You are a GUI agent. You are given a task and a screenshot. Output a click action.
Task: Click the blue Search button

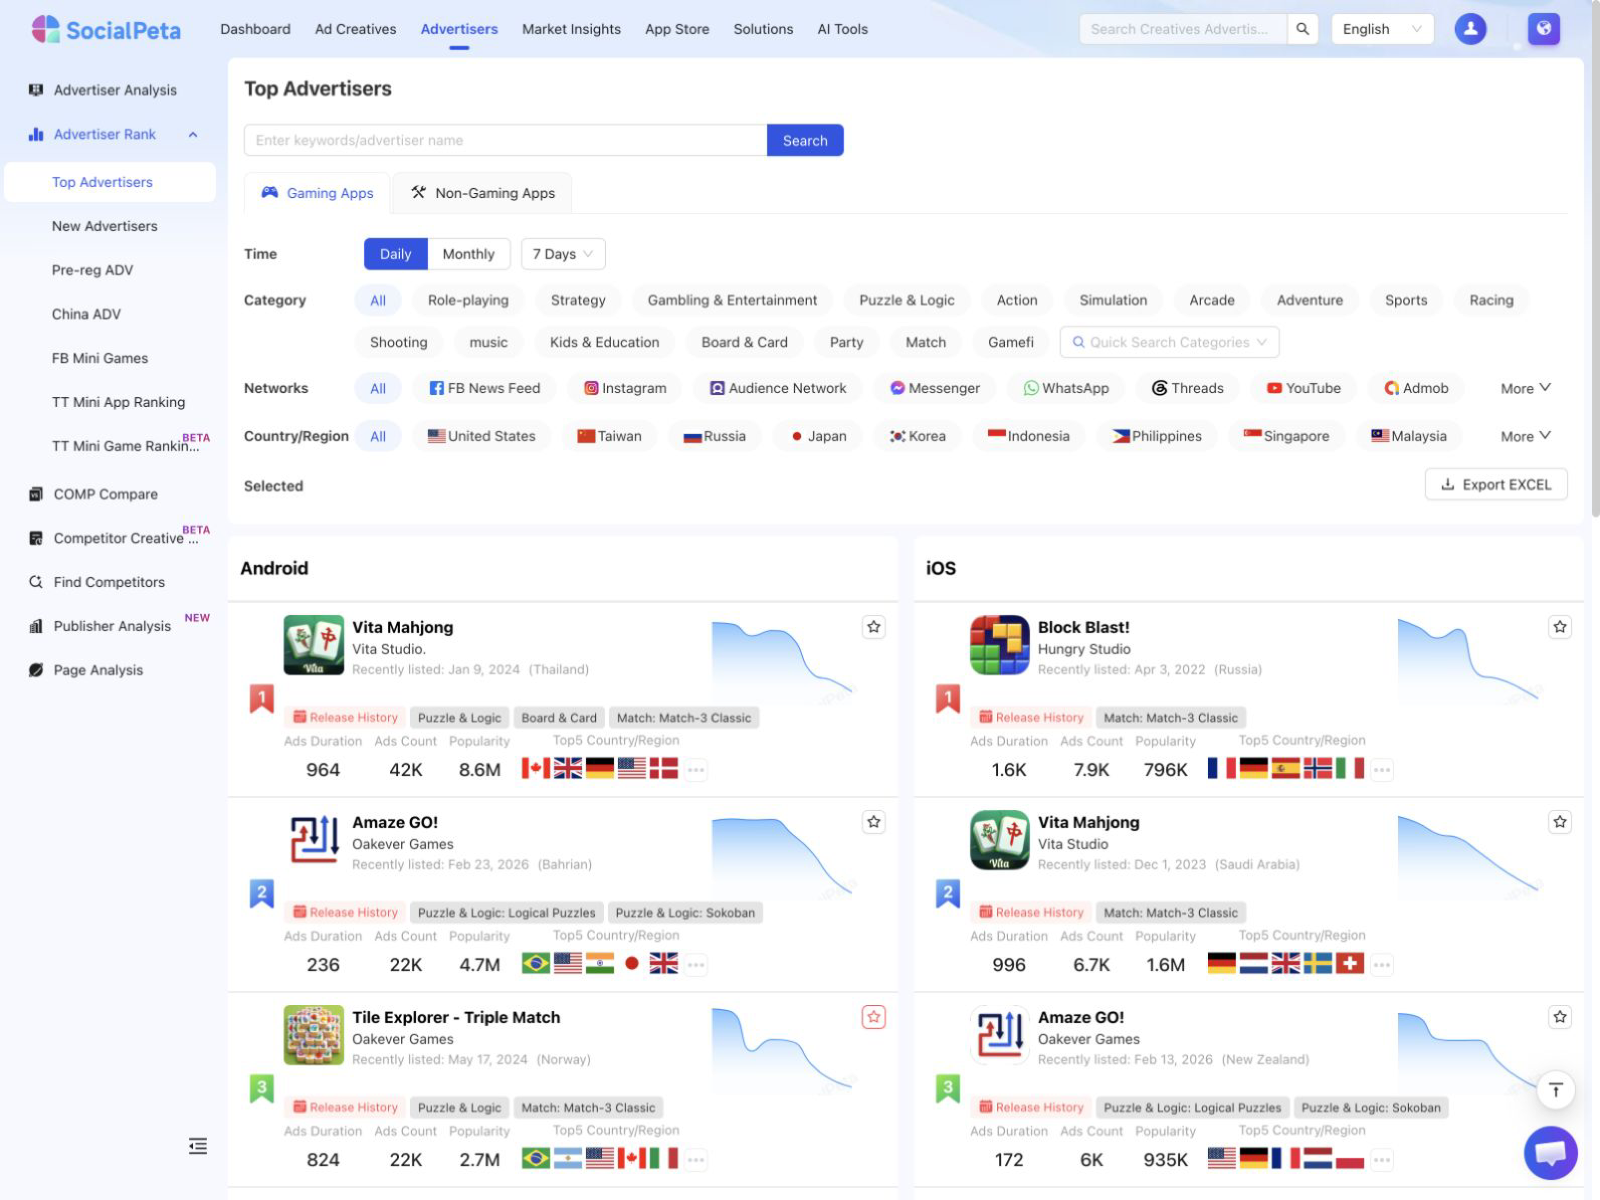tap(805, 140)
